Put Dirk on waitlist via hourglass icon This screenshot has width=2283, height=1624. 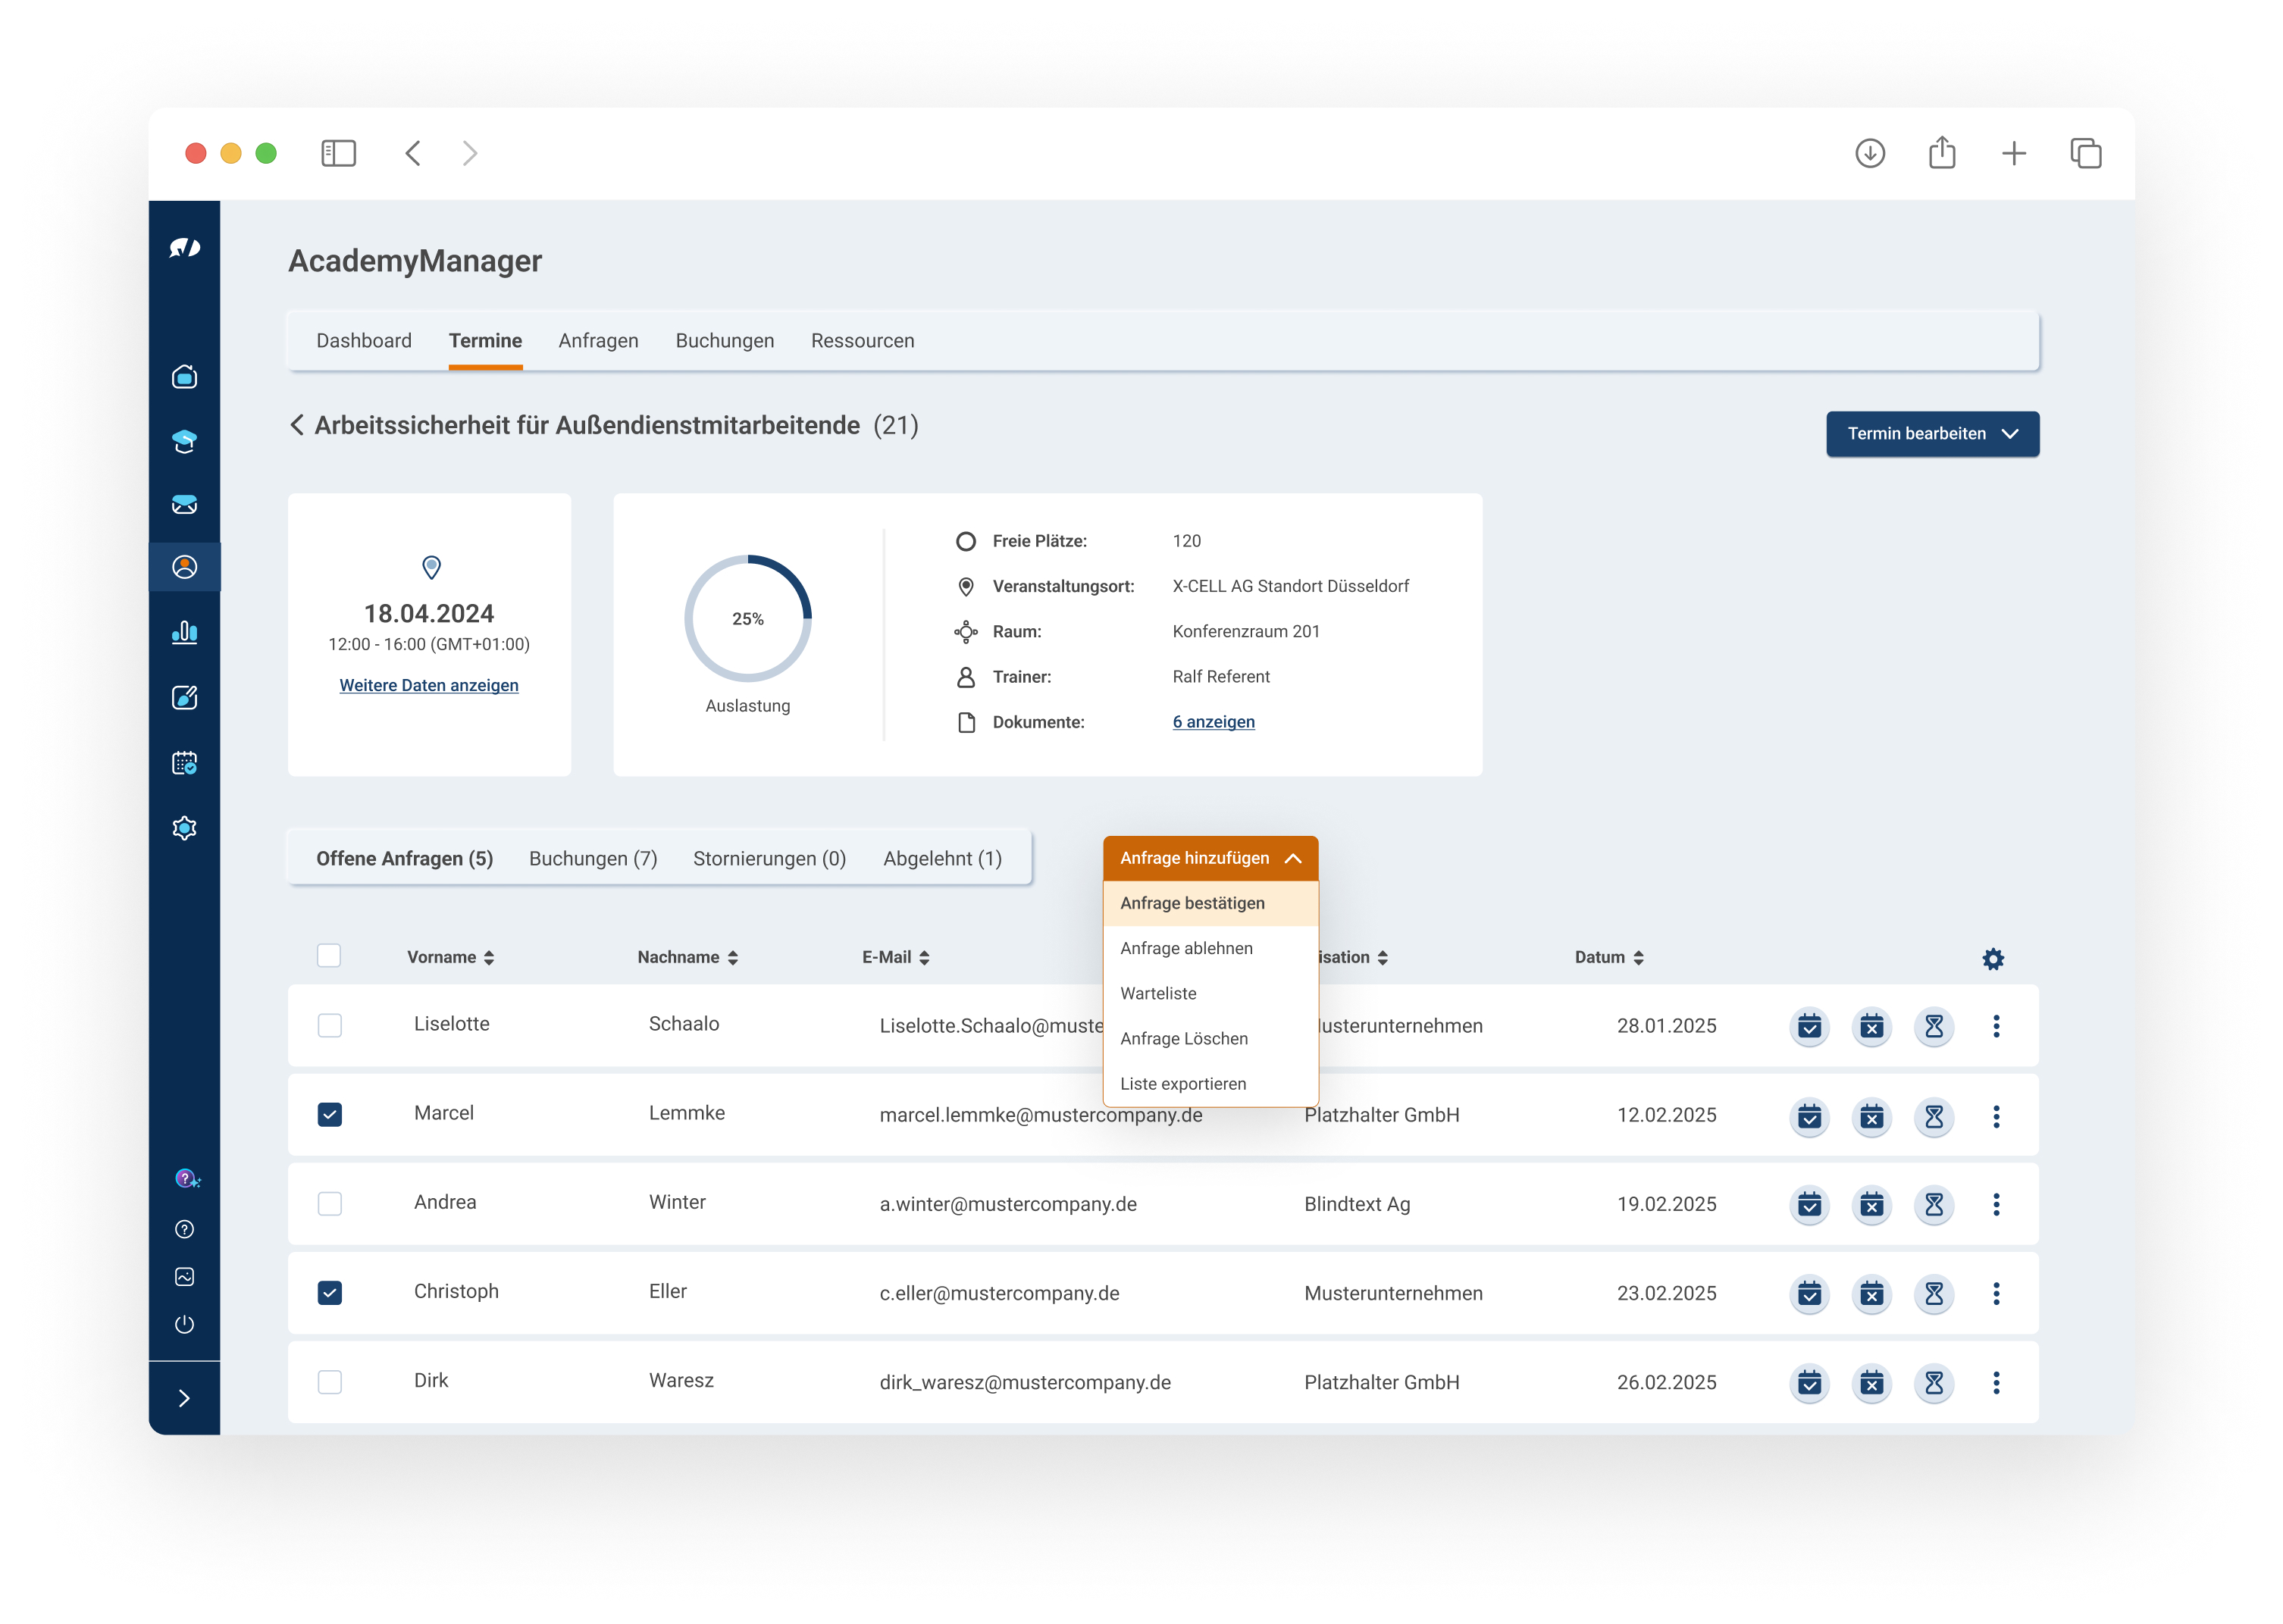[1933, 1383]
